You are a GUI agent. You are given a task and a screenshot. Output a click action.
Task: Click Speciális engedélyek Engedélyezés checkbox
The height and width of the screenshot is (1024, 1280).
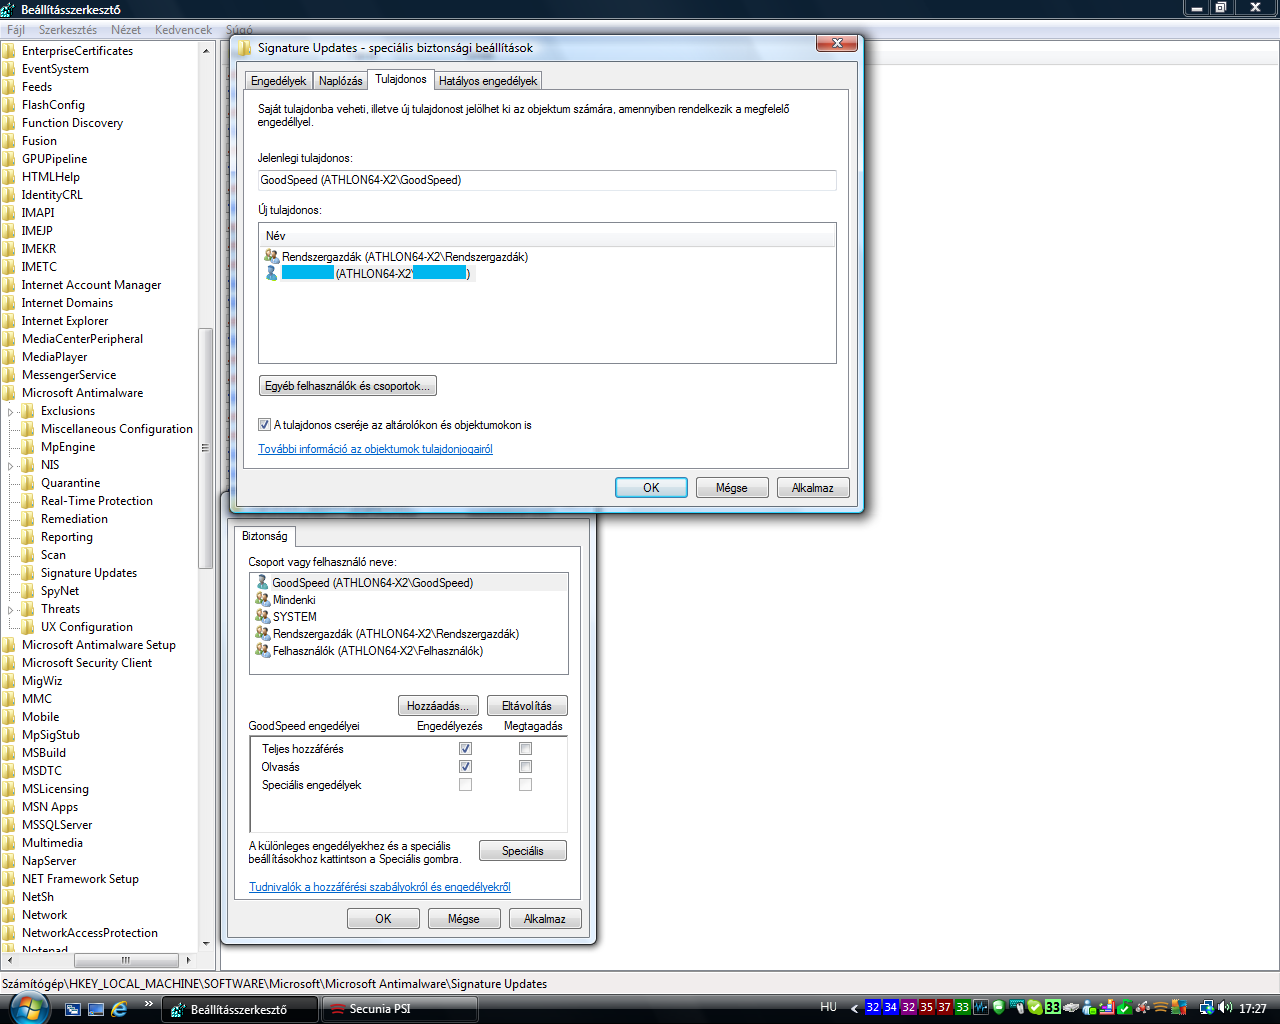pos(465,785)
